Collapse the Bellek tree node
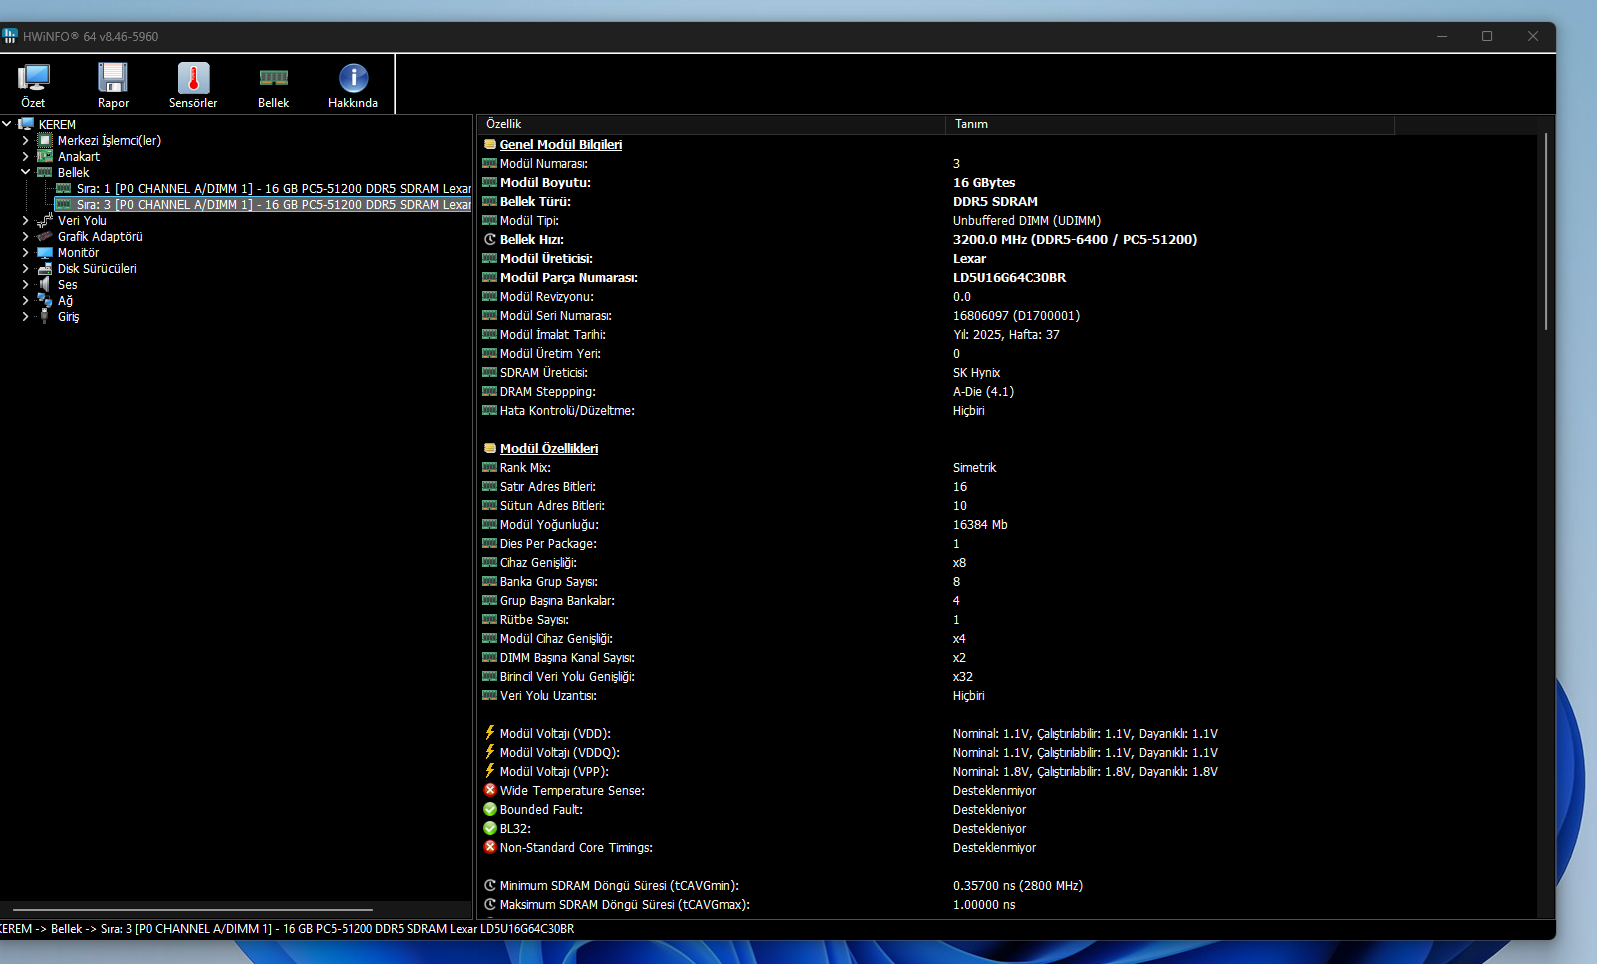 coord(25,172)
